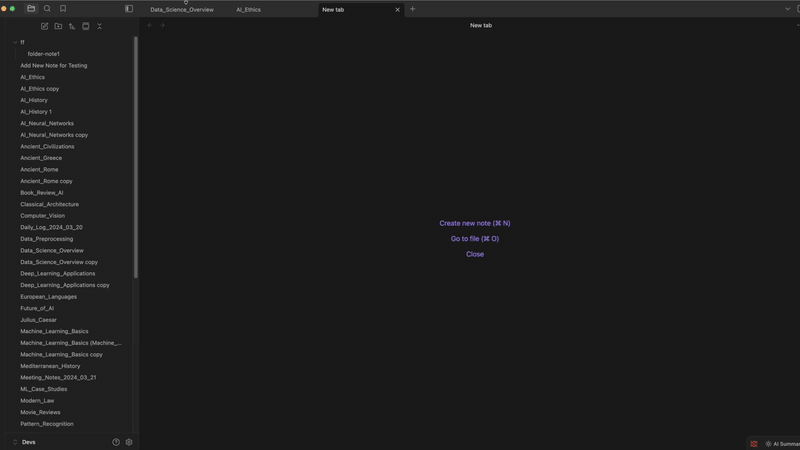The height and width of the screenshot is (450, 800).
Task: Open ML_Case_Studies note
Action: (43, 389)
